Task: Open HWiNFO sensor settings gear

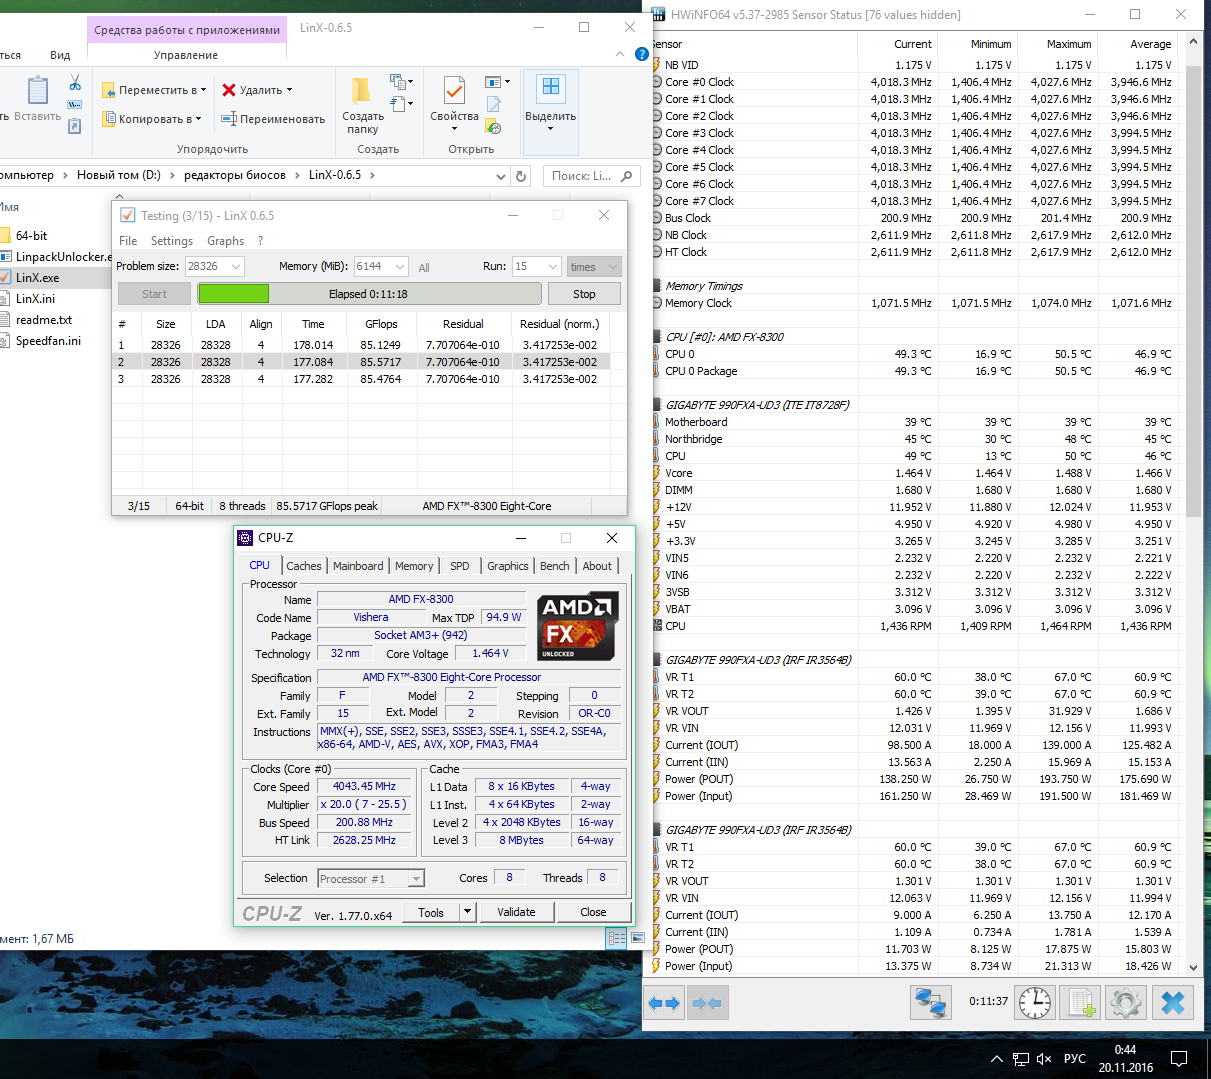Action: click(1126, 1002)
